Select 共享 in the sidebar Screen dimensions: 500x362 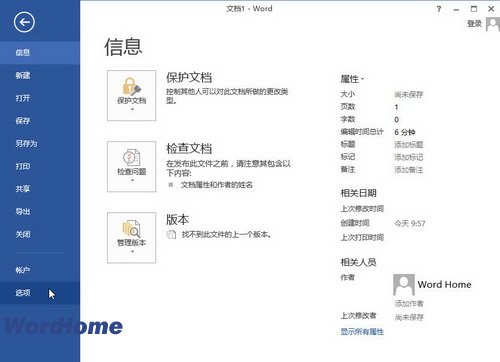[x=40, y=189]
